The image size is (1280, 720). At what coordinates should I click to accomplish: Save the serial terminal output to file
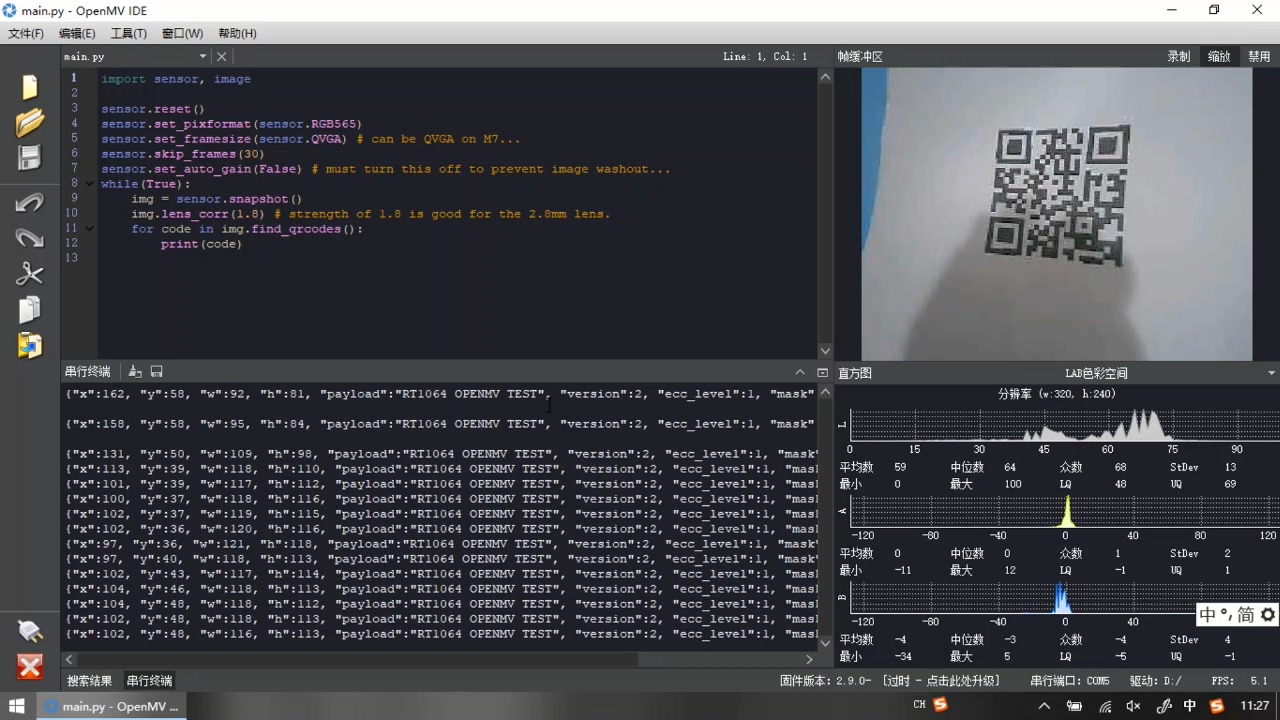click(x=156, y=372)
